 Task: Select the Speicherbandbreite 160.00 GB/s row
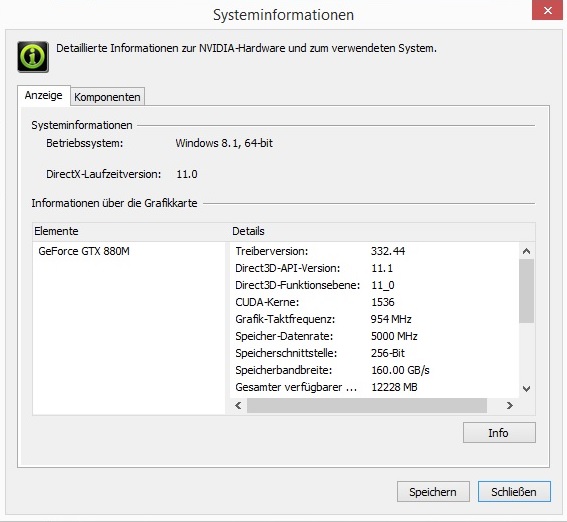tap(374, 370)
